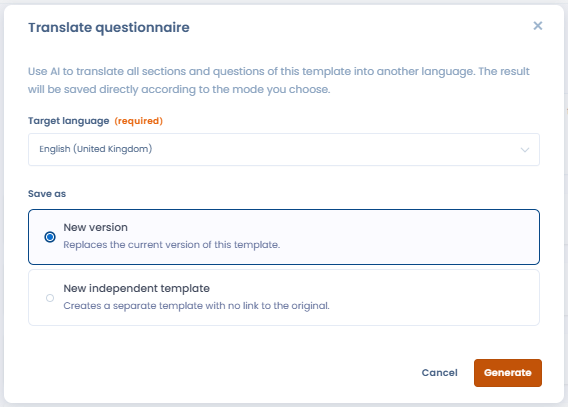Click the Target language field label
This screenshot has height=407, width=568.
68,121
